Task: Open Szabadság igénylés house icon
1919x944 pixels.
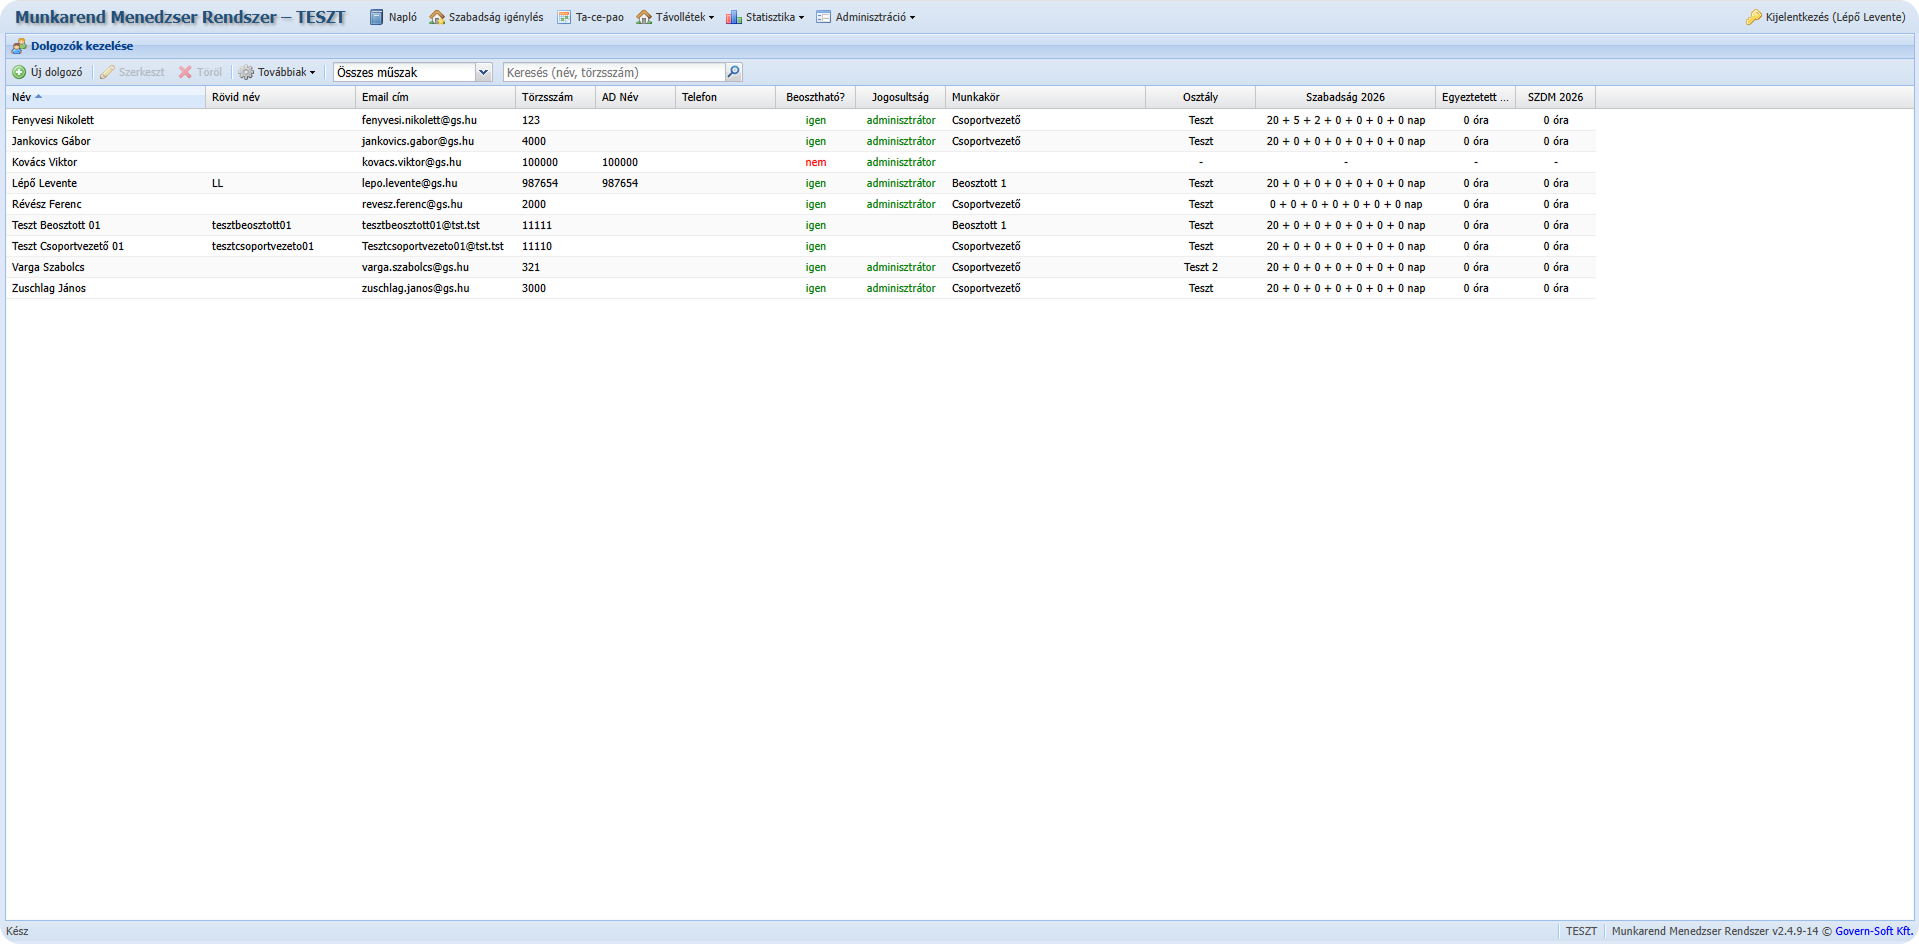Action: coord(437,17)
